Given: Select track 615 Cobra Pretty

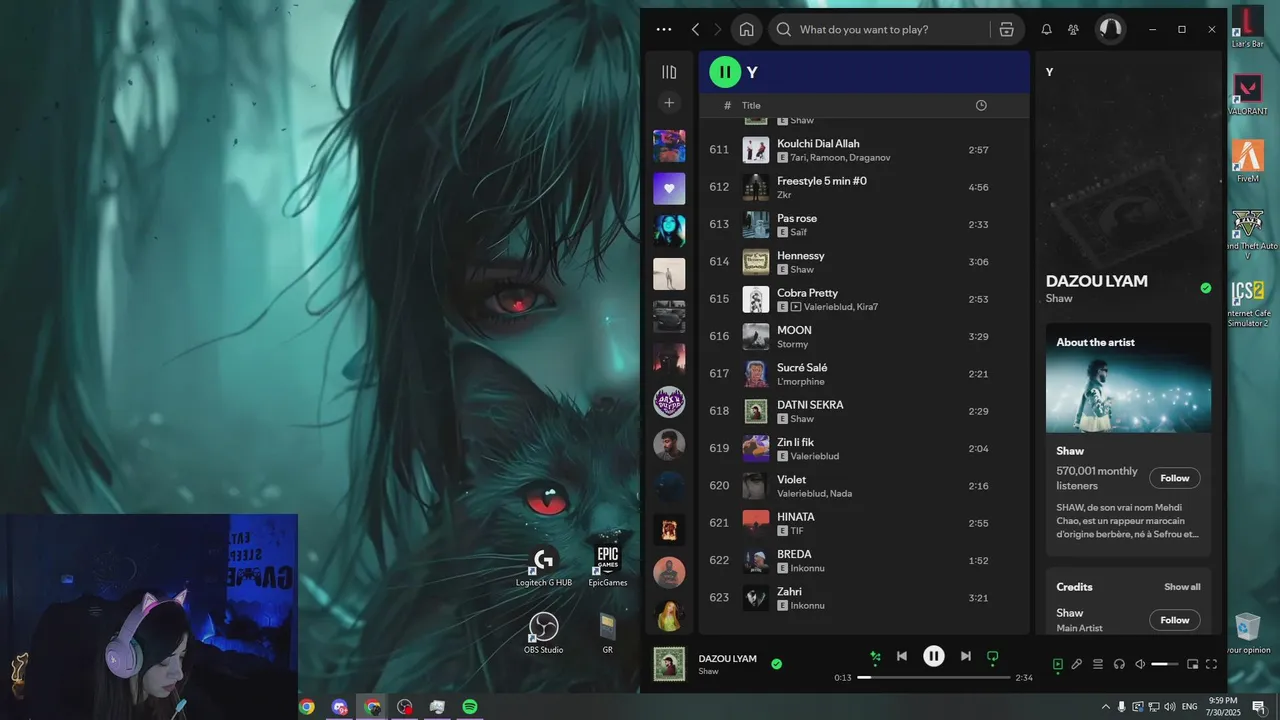Looking at the screenshot, I should coord(864,299).
